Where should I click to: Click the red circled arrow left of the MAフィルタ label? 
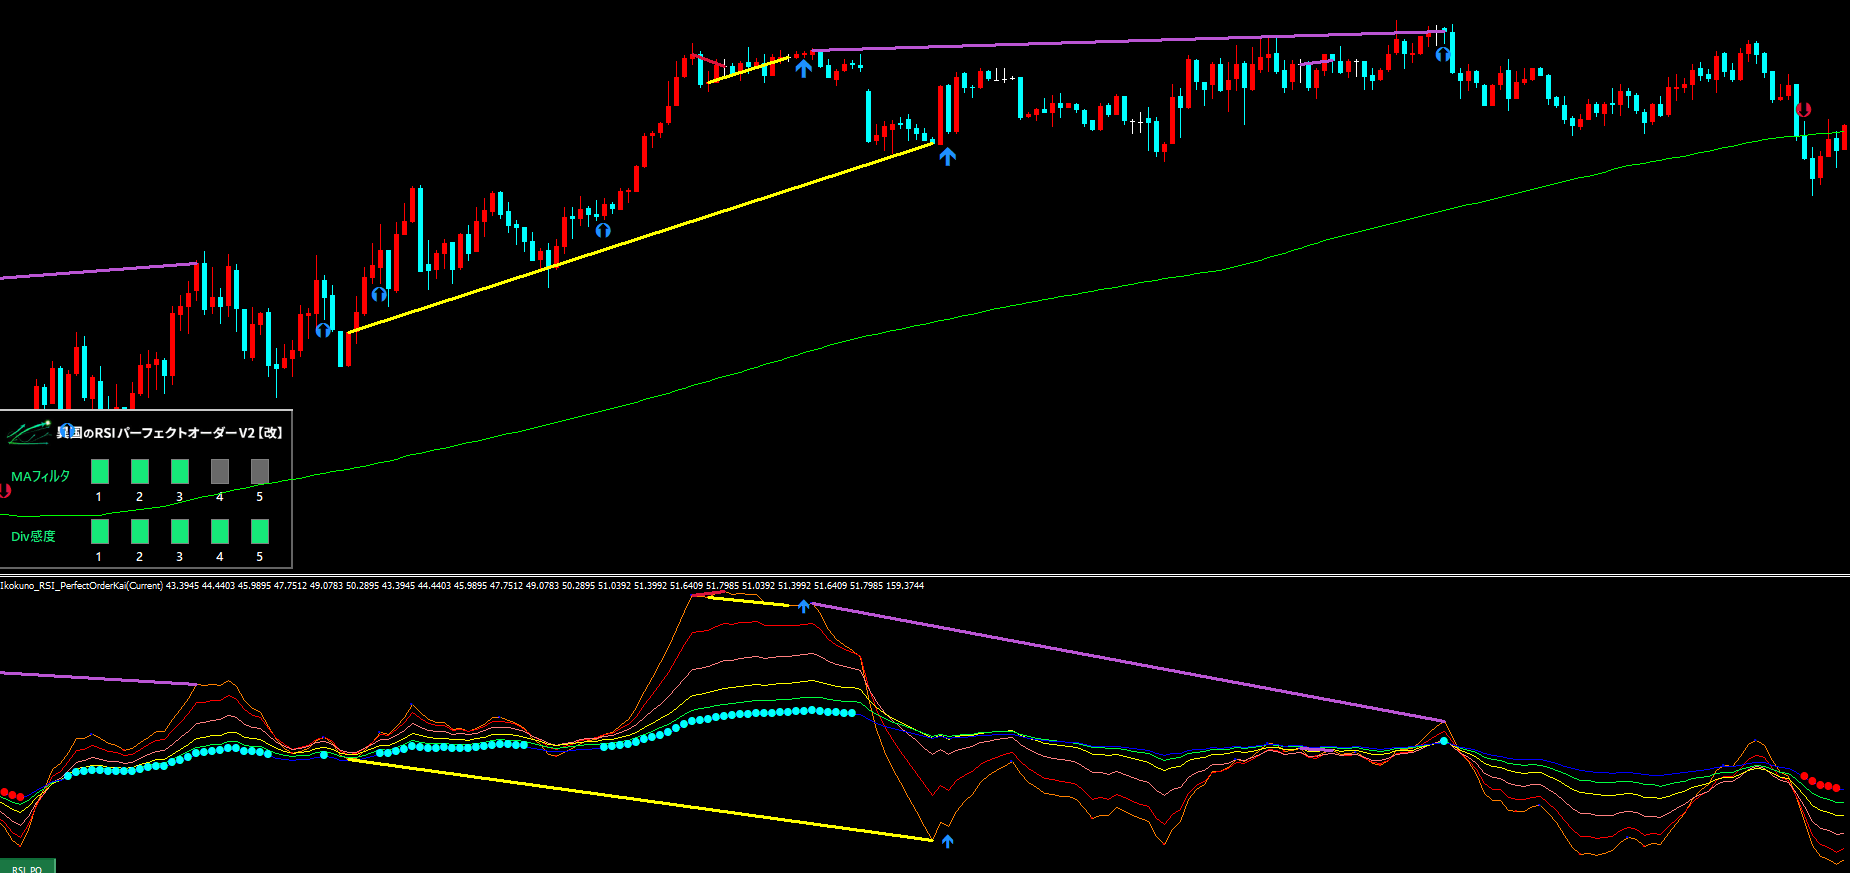pos(5,490)
